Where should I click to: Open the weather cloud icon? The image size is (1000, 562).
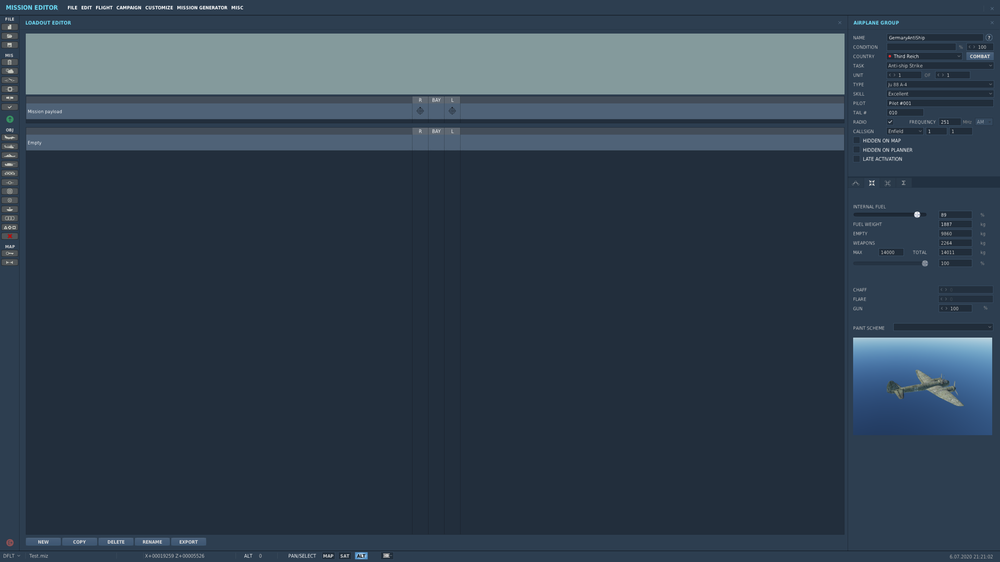click(x=10, y=71)
